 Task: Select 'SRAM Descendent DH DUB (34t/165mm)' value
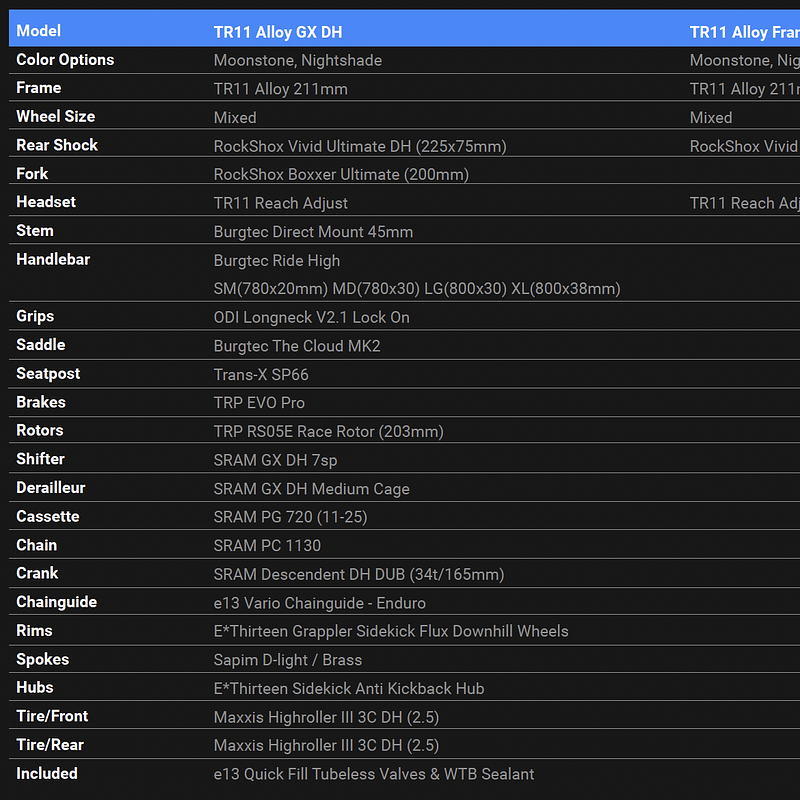[x=359, y=574]
